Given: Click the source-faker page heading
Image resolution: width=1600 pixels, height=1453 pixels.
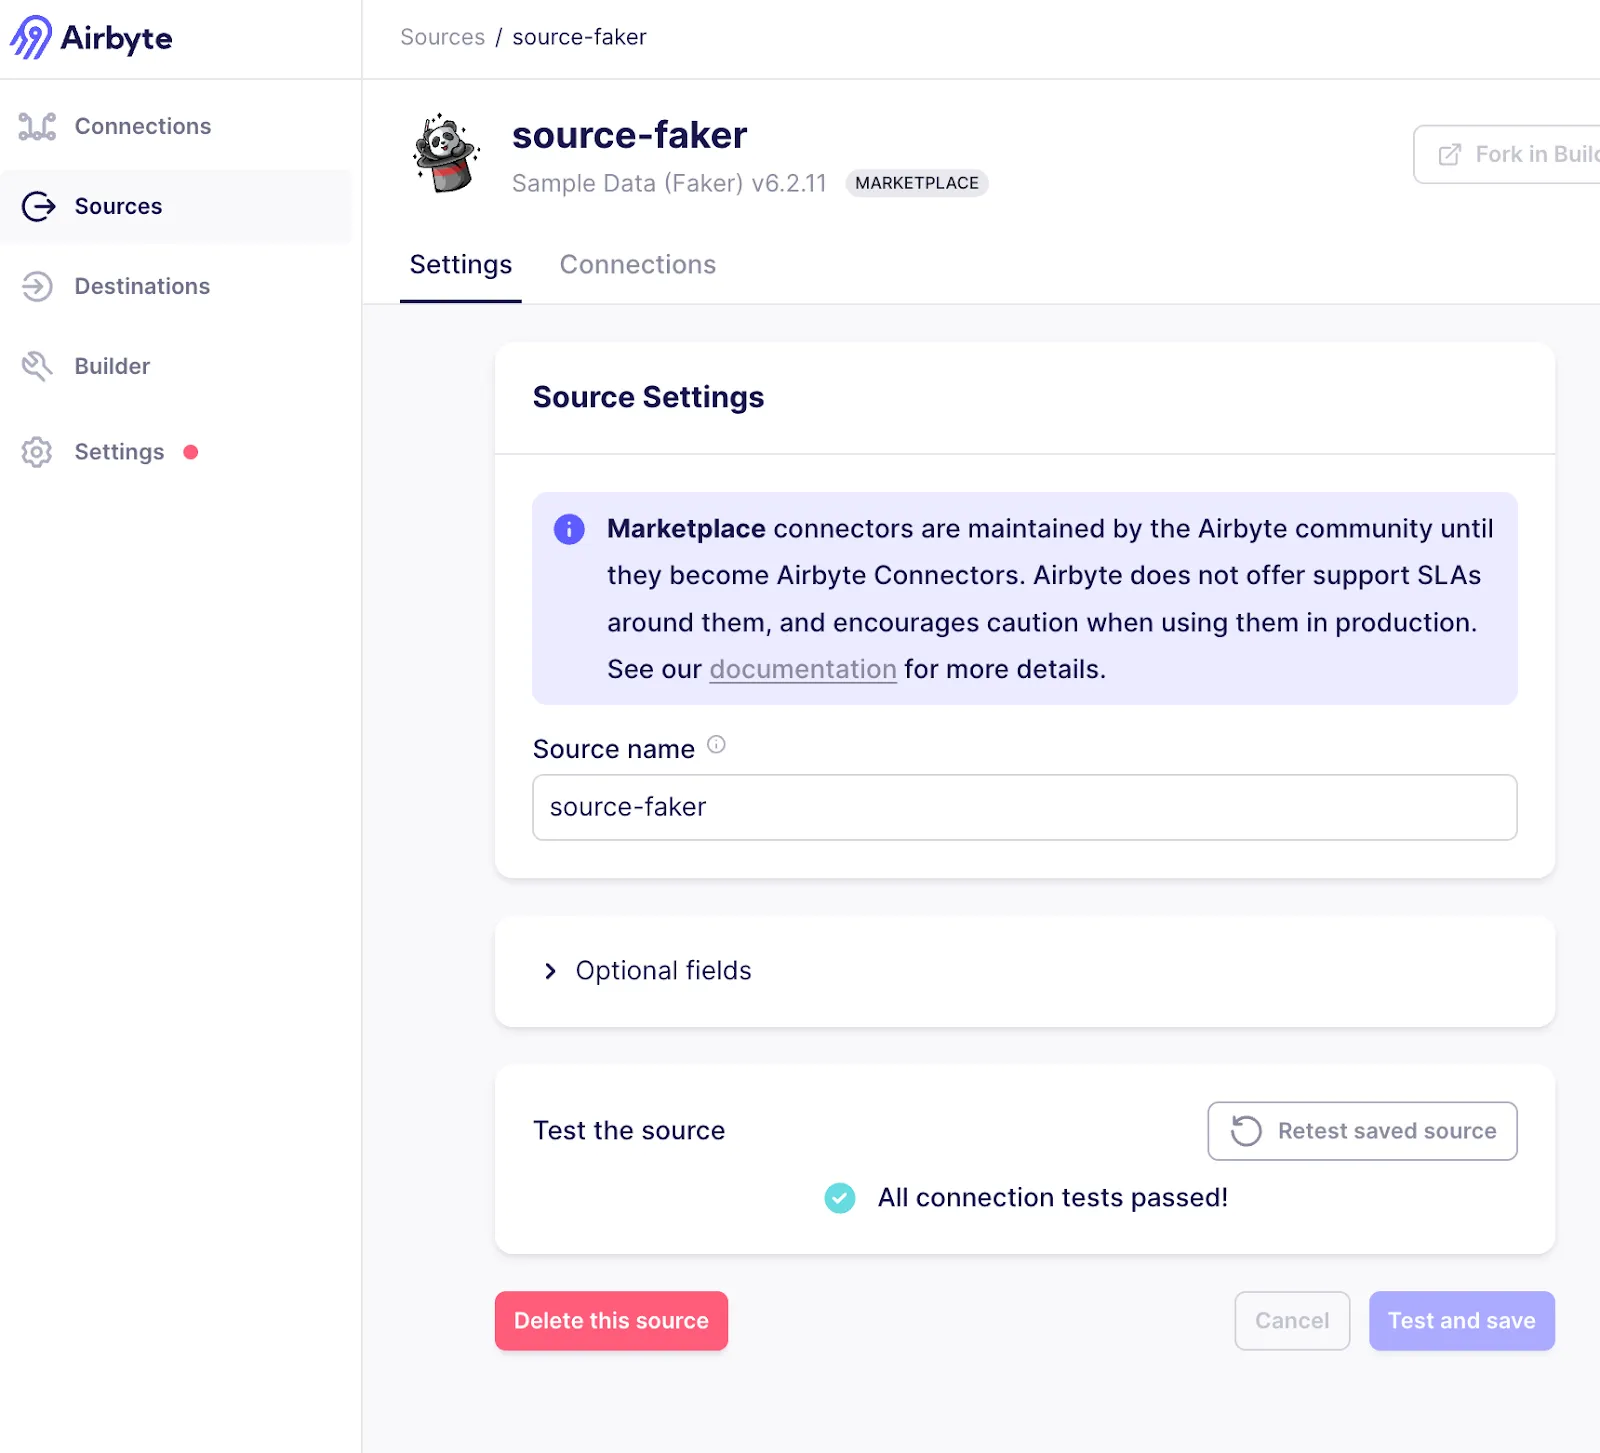Looking at the screenshot, I should 630,135.
